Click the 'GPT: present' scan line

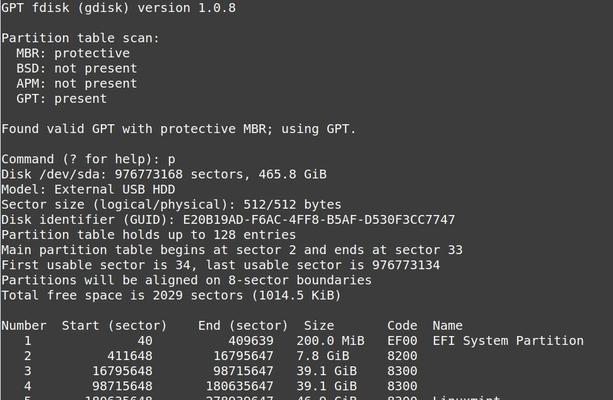(x=61, y=99)
